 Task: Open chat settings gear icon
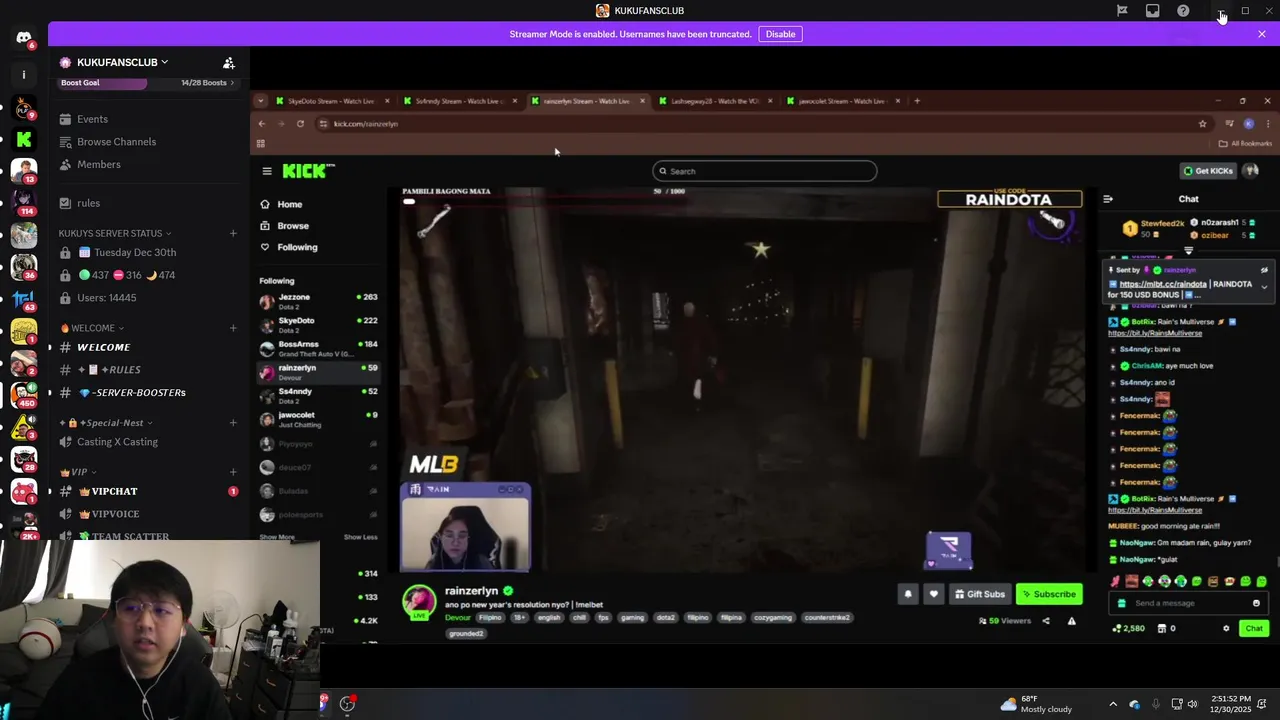tap(1226, 629)
